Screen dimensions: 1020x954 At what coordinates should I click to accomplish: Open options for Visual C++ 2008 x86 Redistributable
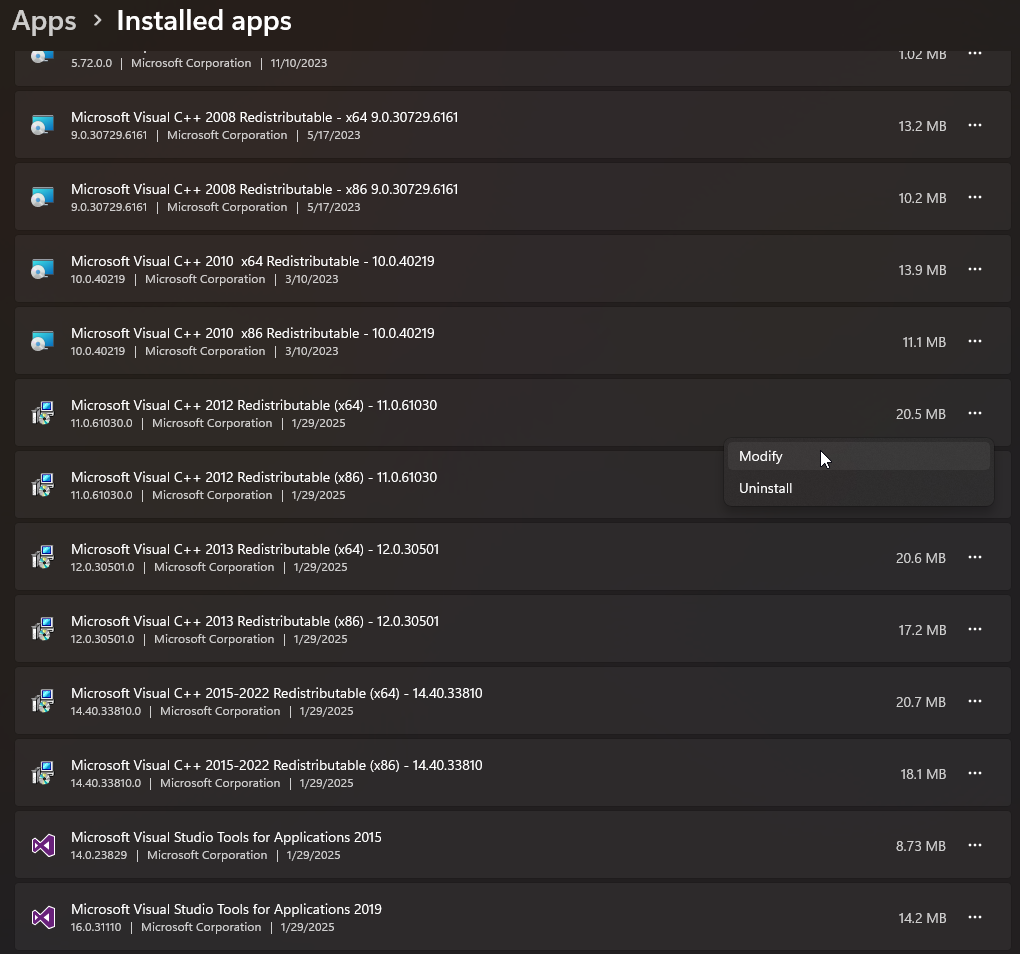click(x=975, y=198)
